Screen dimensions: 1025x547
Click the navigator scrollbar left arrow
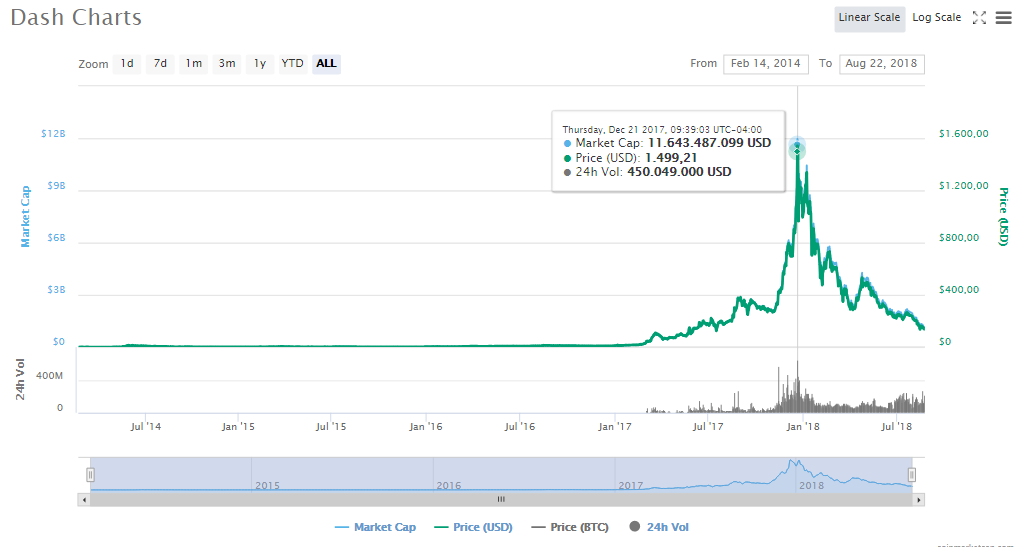click(84, 500)
